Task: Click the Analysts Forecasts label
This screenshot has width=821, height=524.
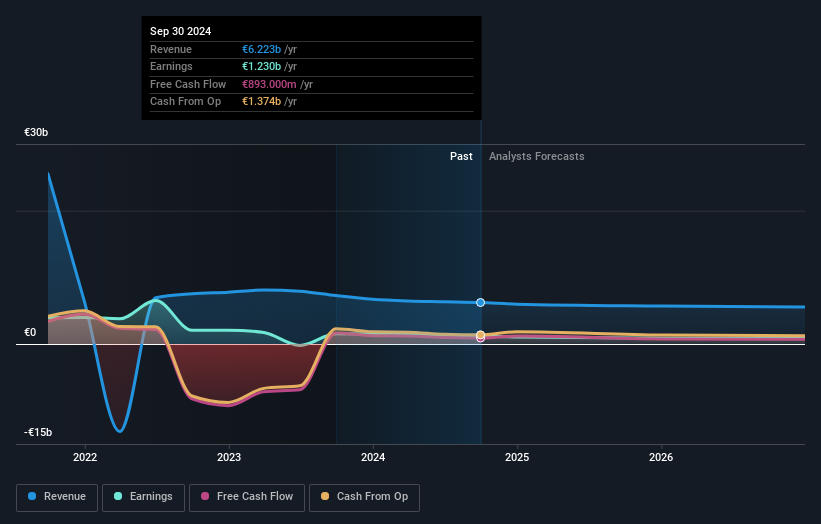Action: click(x=537, y=156)
